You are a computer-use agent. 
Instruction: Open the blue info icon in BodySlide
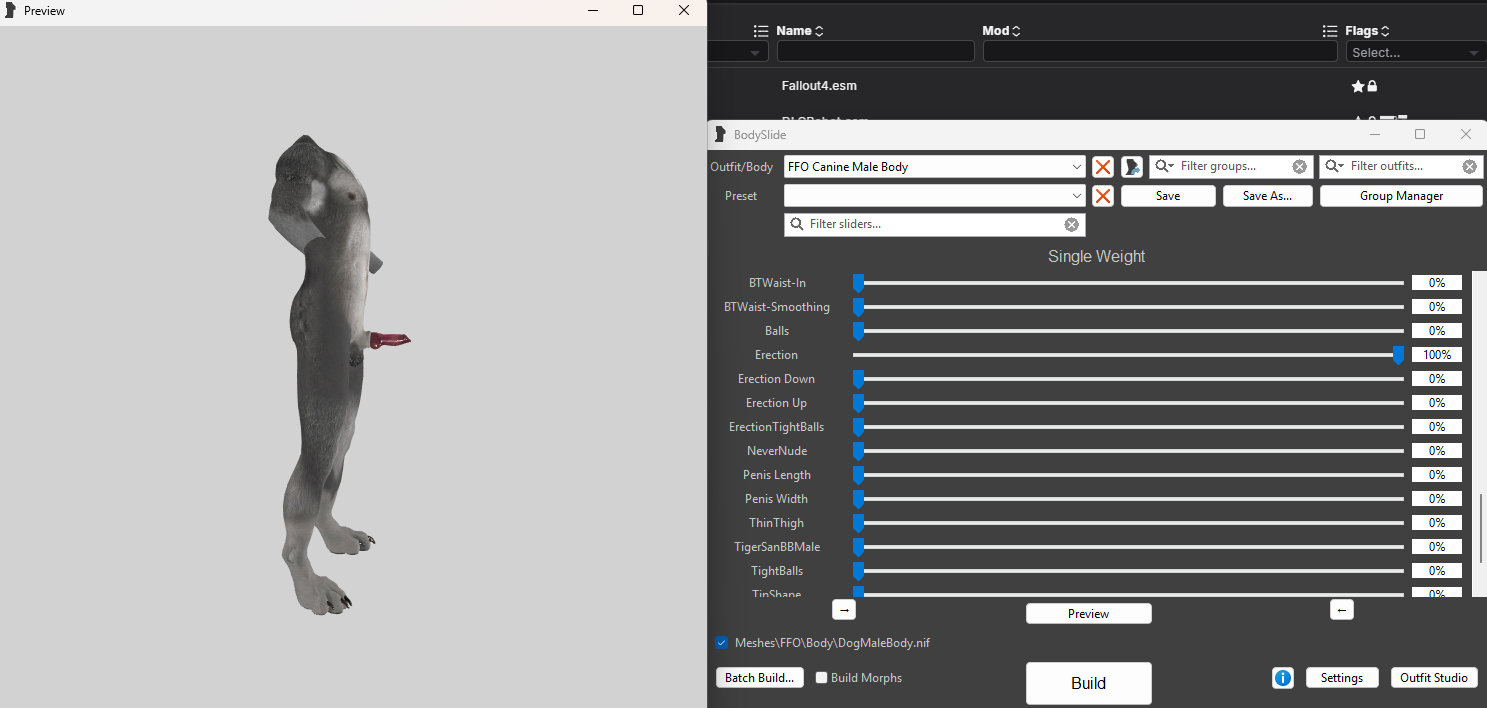coord(1282,678)
